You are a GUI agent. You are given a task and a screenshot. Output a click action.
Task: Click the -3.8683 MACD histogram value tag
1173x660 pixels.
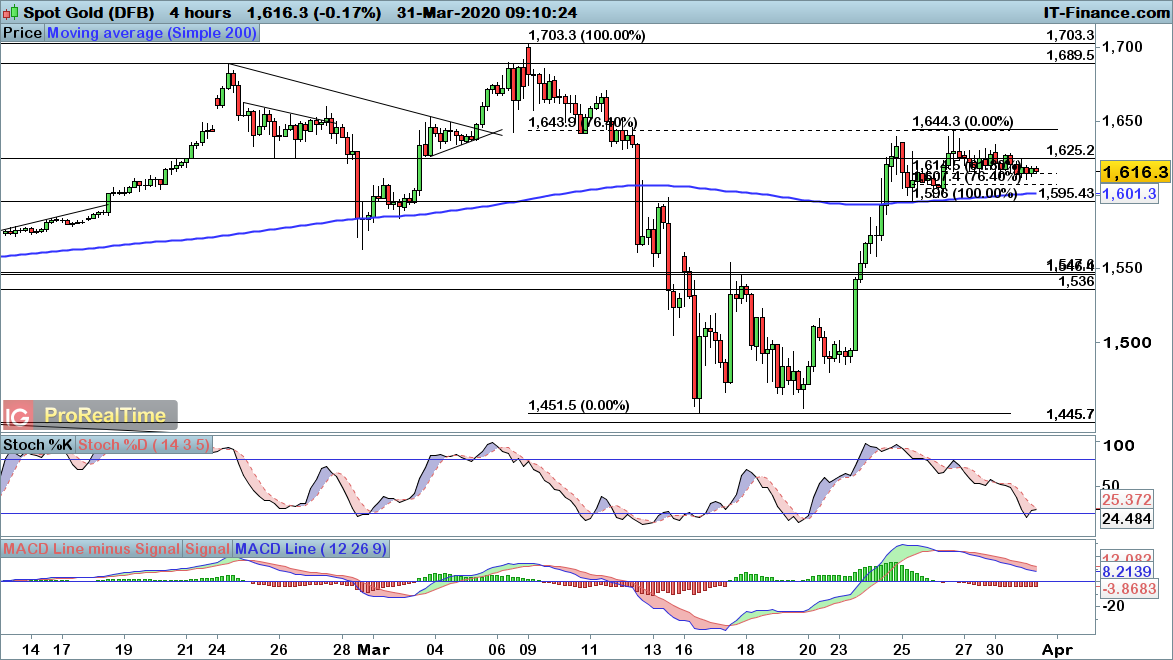pyautogui.click(x=1130, y=588)
